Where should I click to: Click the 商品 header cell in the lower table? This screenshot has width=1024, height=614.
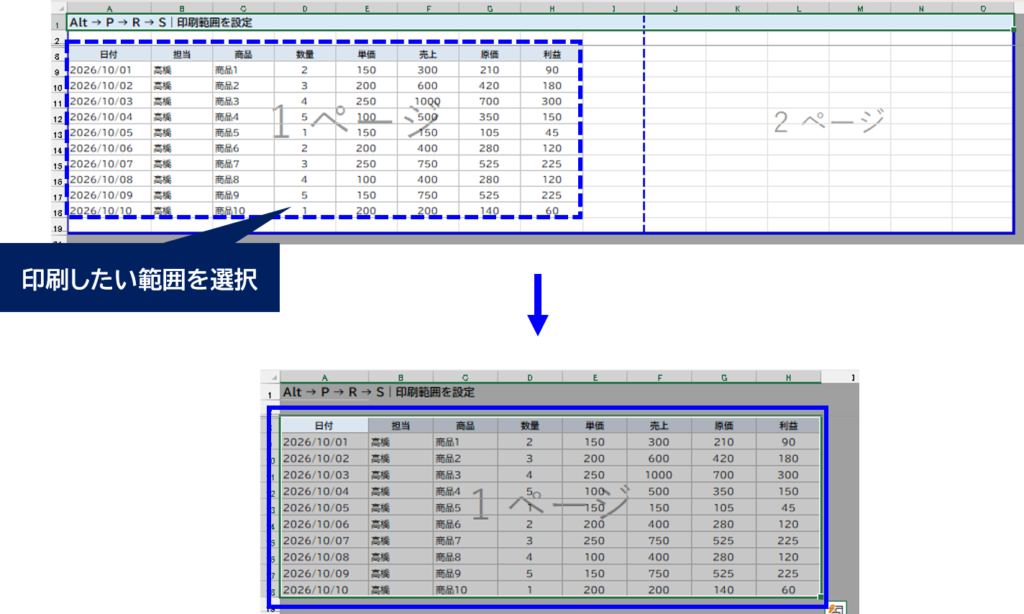[465, 425]
